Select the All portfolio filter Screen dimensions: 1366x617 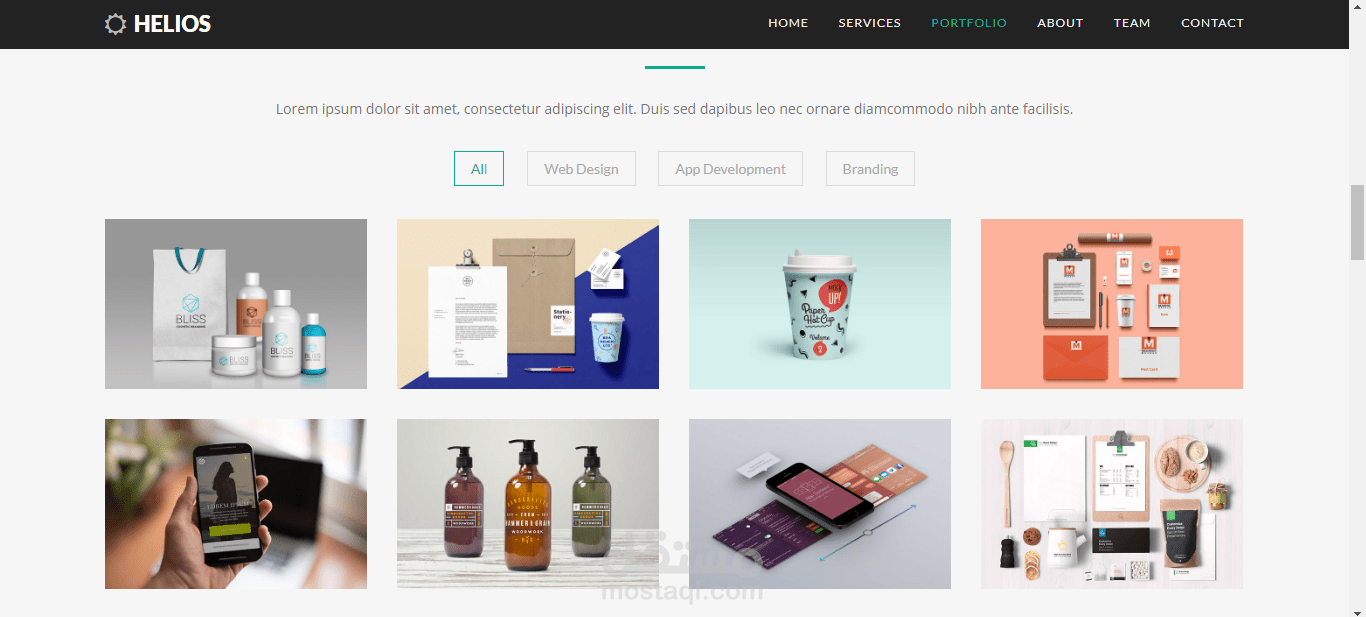[479, 169]
